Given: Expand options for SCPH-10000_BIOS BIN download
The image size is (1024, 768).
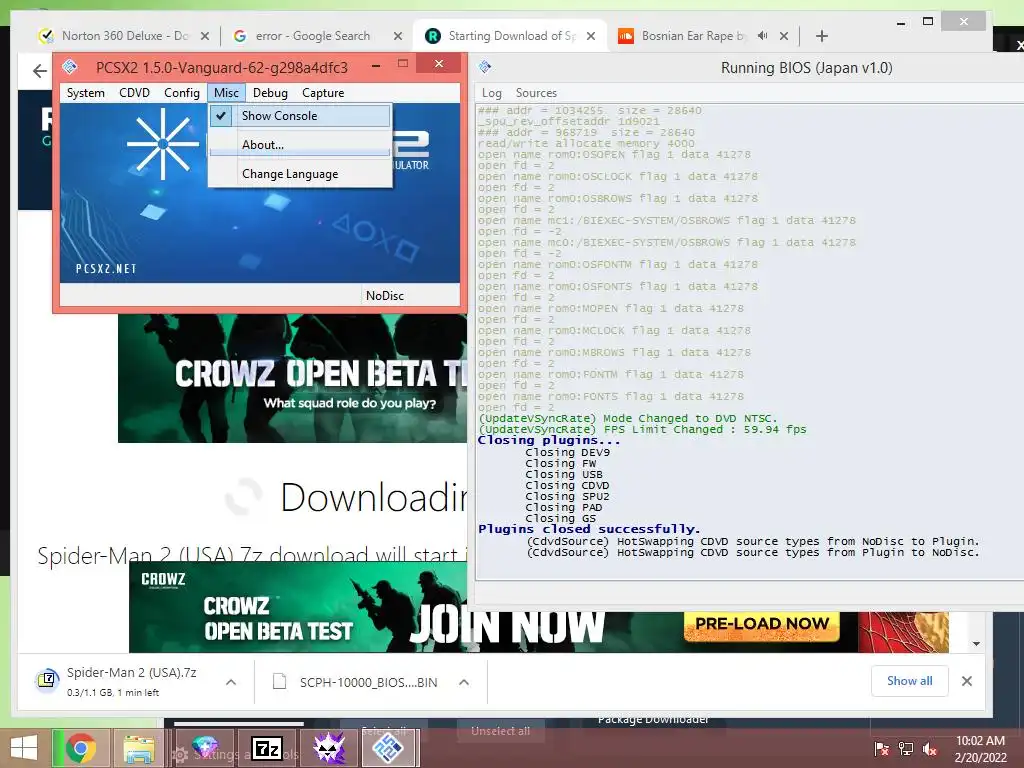Looking at the screenshot, I should 464,682.
